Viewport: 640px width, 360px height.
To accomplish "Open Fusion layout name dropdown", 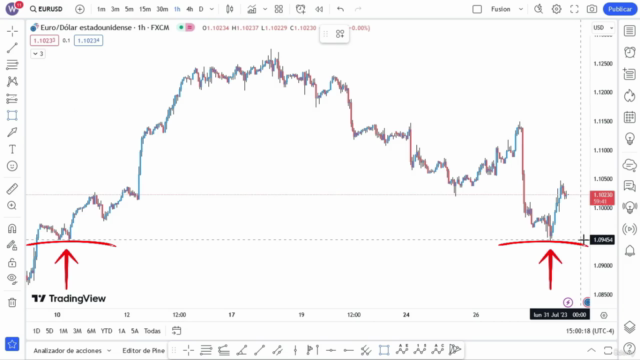I will (x=507, y=9).
